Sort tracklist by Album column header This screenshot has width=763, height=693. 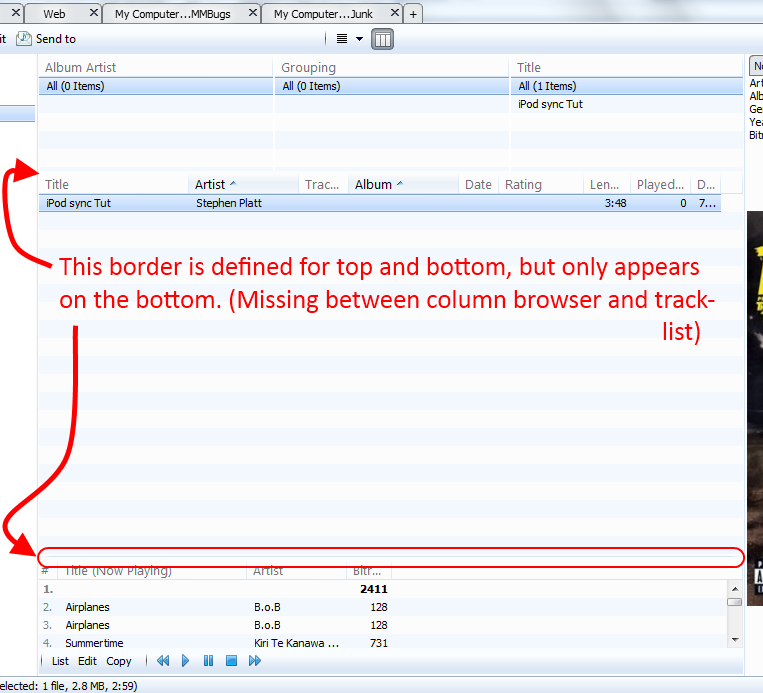tap(373, 184)
